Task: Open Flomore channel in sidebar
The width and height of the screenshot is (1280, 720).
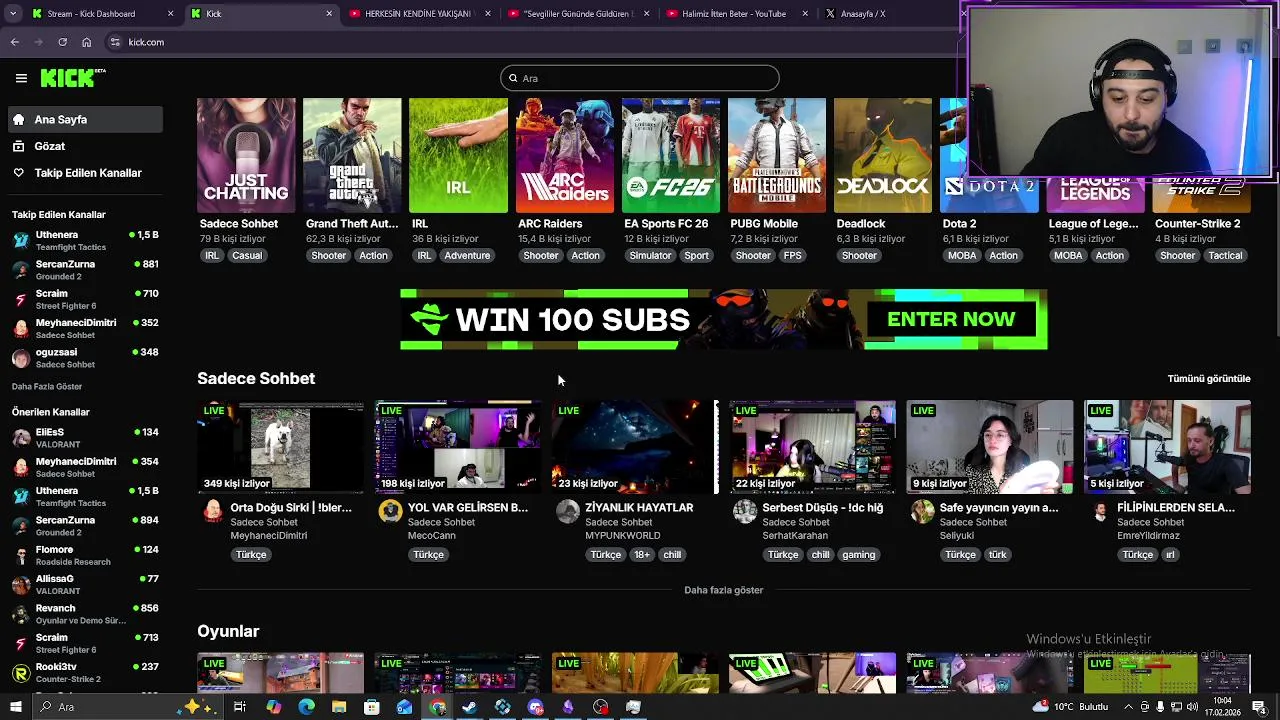Action: click(85, 555)
